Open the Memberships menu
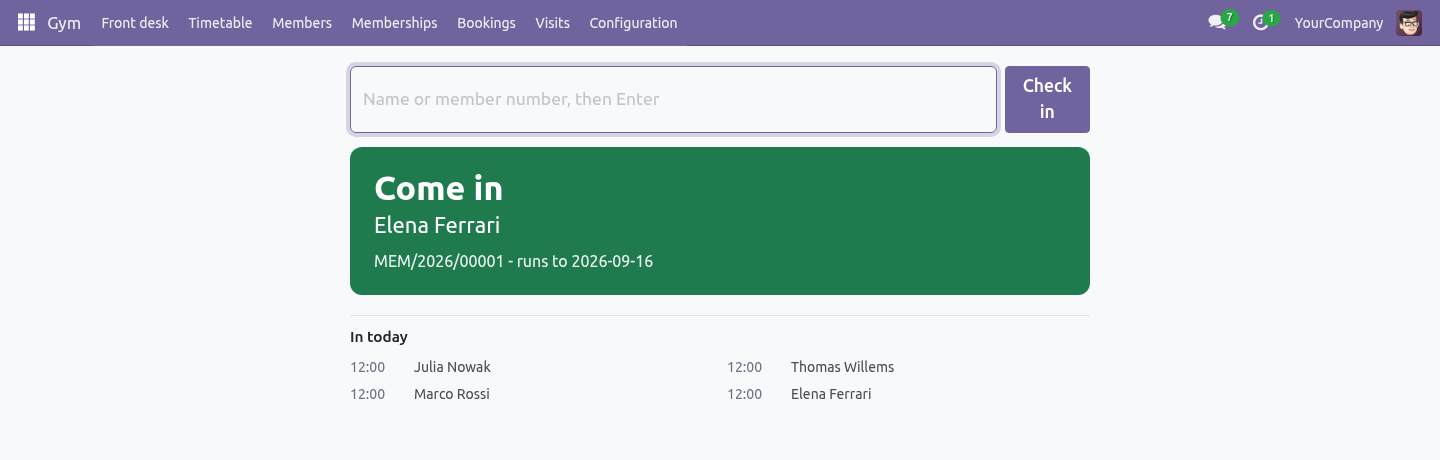This screenshot has height=460, width=1440. (394, 22)
